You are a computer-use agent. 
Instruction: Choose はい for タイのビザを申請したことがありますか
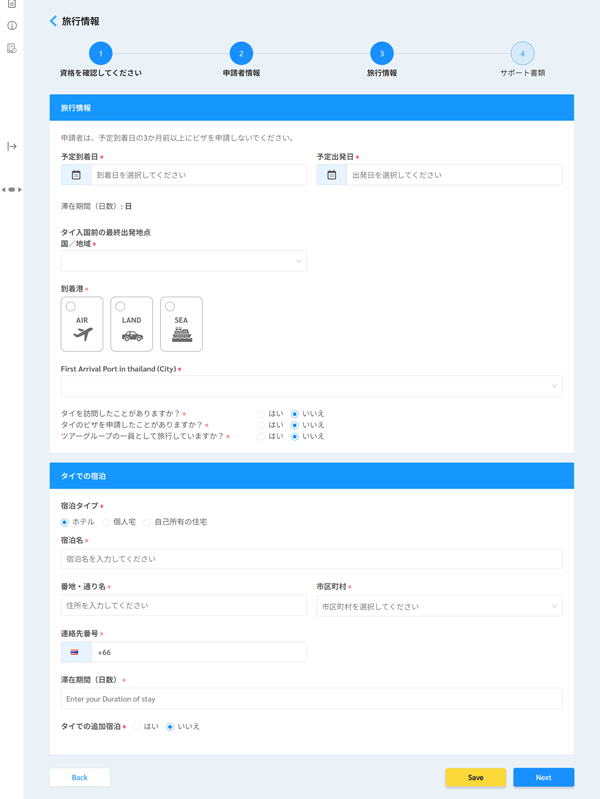pos(261,425)
